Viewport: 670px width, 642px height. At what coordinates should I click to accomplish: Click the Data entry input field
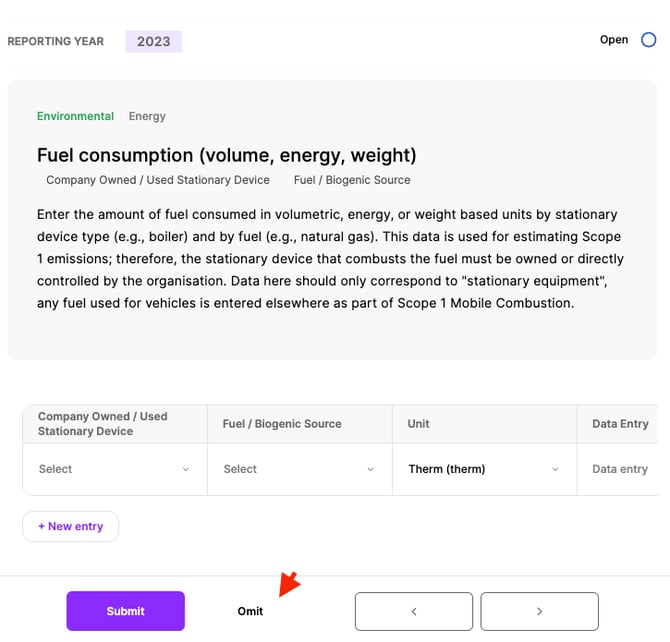[x=620, y=469]
